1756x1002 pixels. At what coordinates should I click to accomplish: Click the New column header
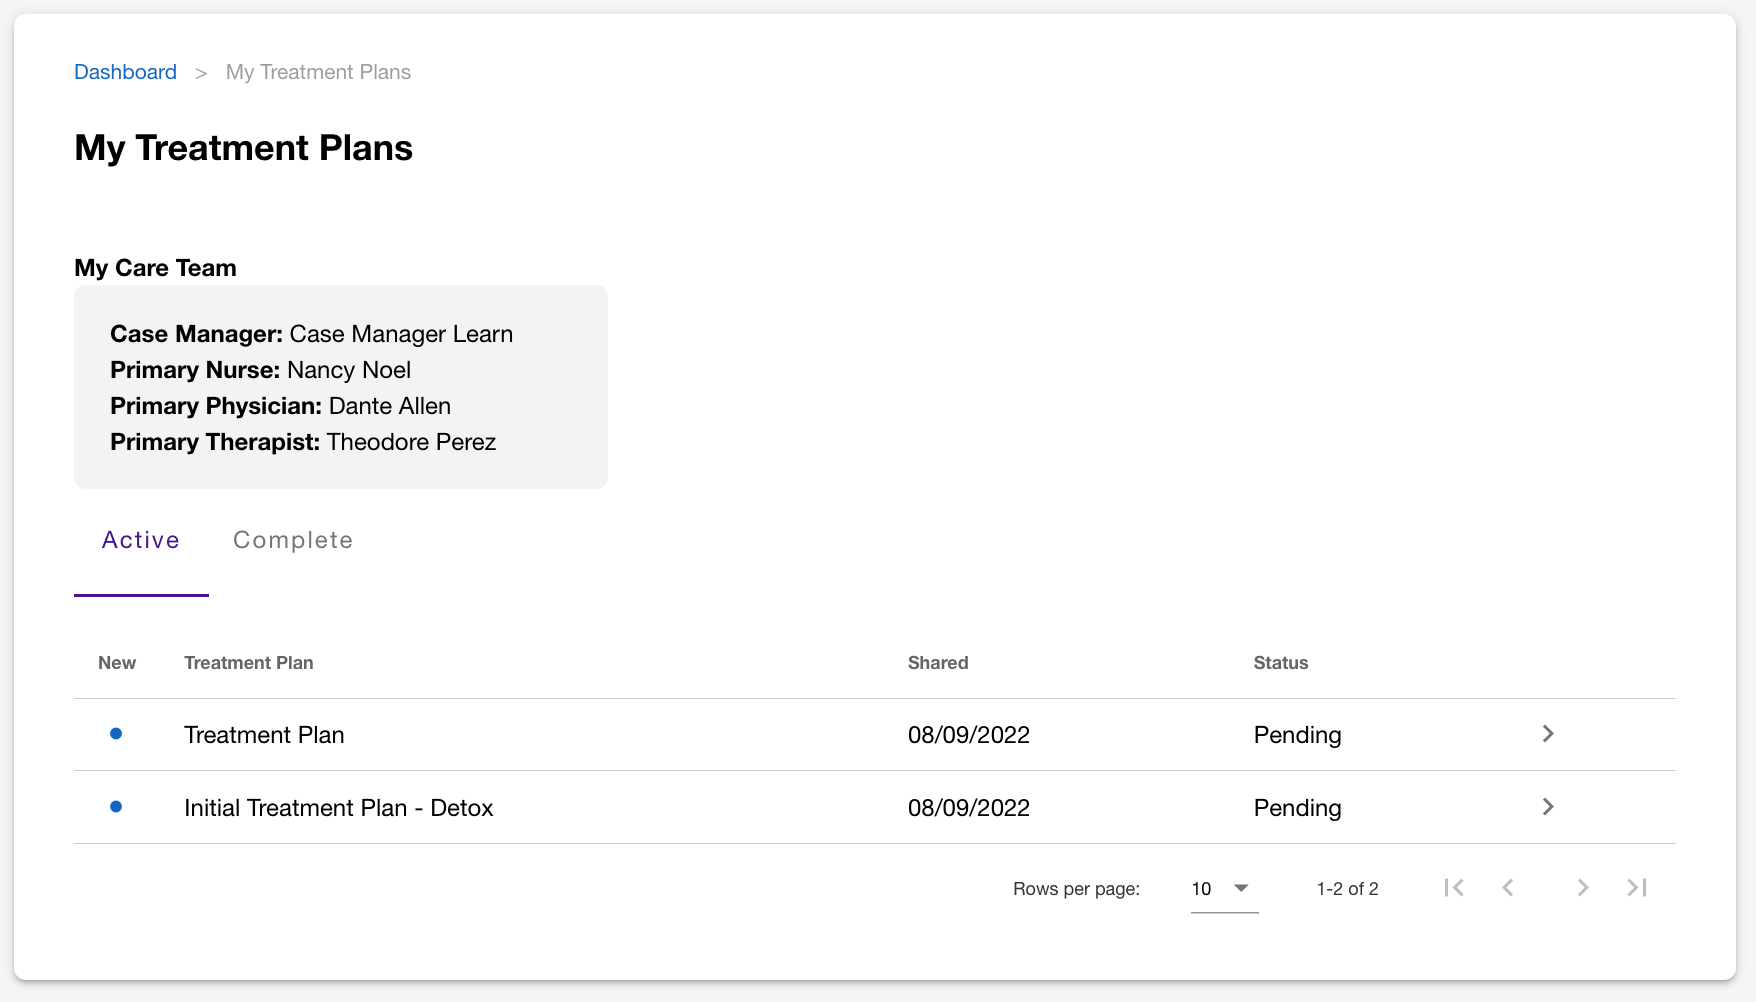pyautogui.click(x=117, y=663)
